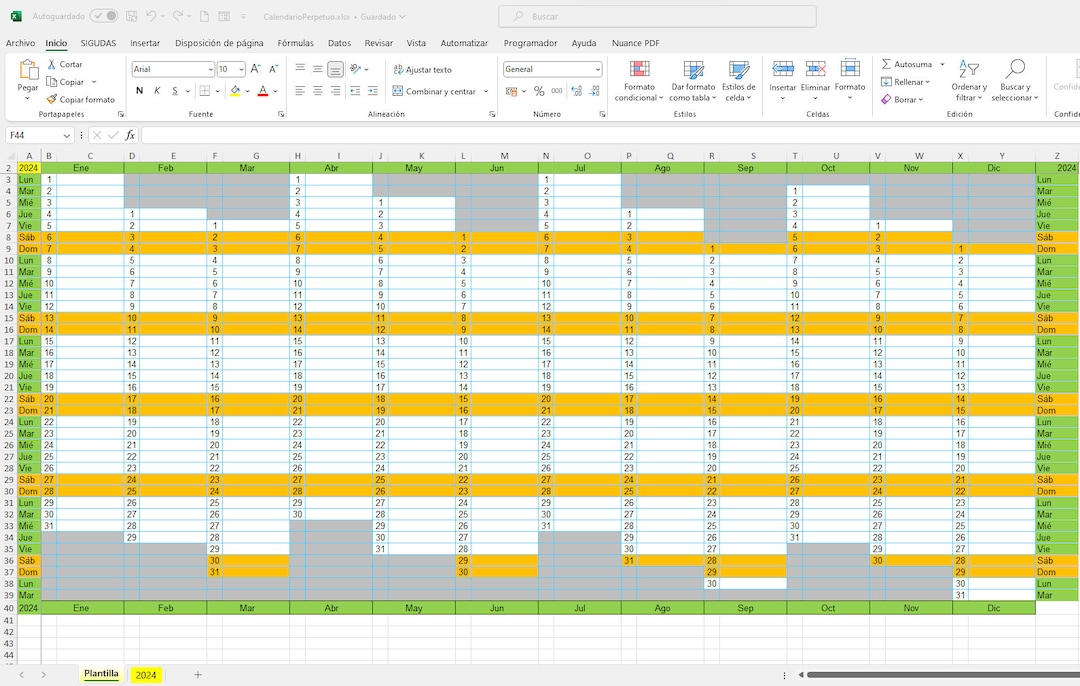Apply thousands separator 000 icon
Image resolution: width=1080 pixels, height=686 pixels.
(x=557, y=91)
